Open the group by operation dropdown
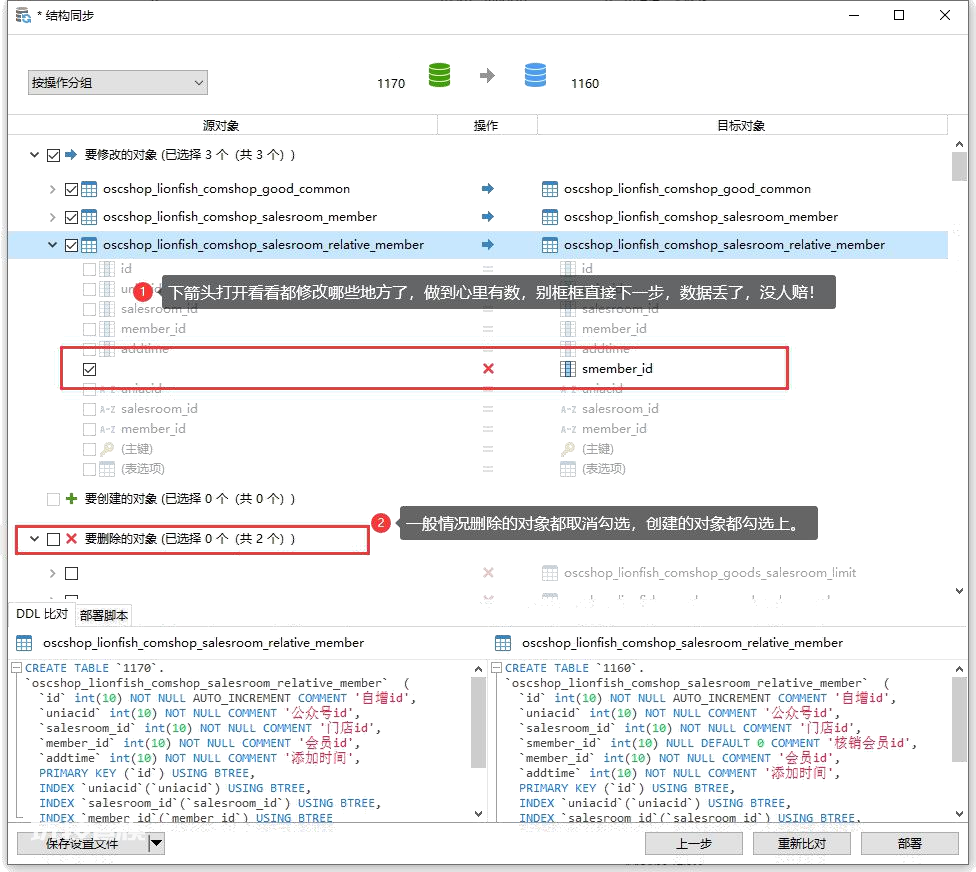 pyautogui.click(x=118, y=82)
